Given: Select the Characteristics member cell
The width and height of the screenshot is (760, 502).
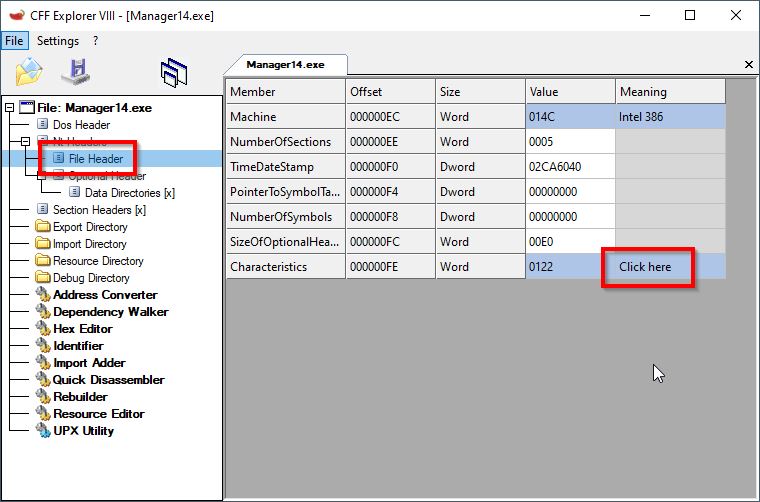Looking at the screenshot, I should pos(285,267).
